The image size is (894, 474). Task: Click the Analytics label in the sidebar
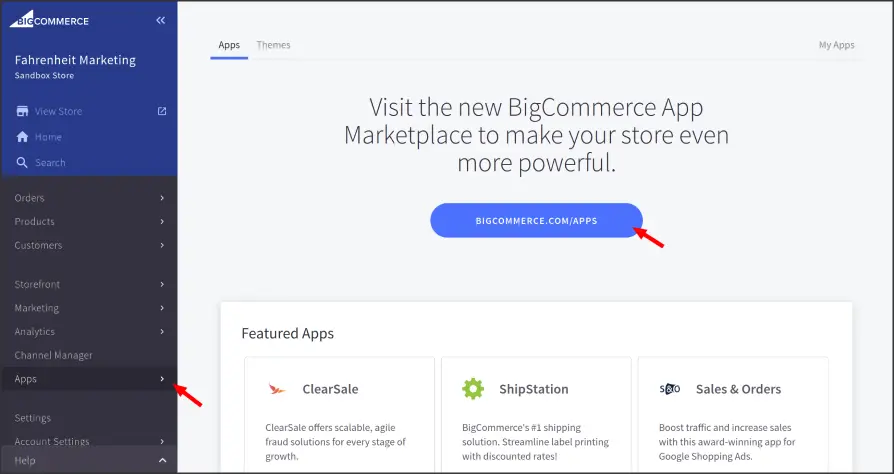(x=34, y=331)
